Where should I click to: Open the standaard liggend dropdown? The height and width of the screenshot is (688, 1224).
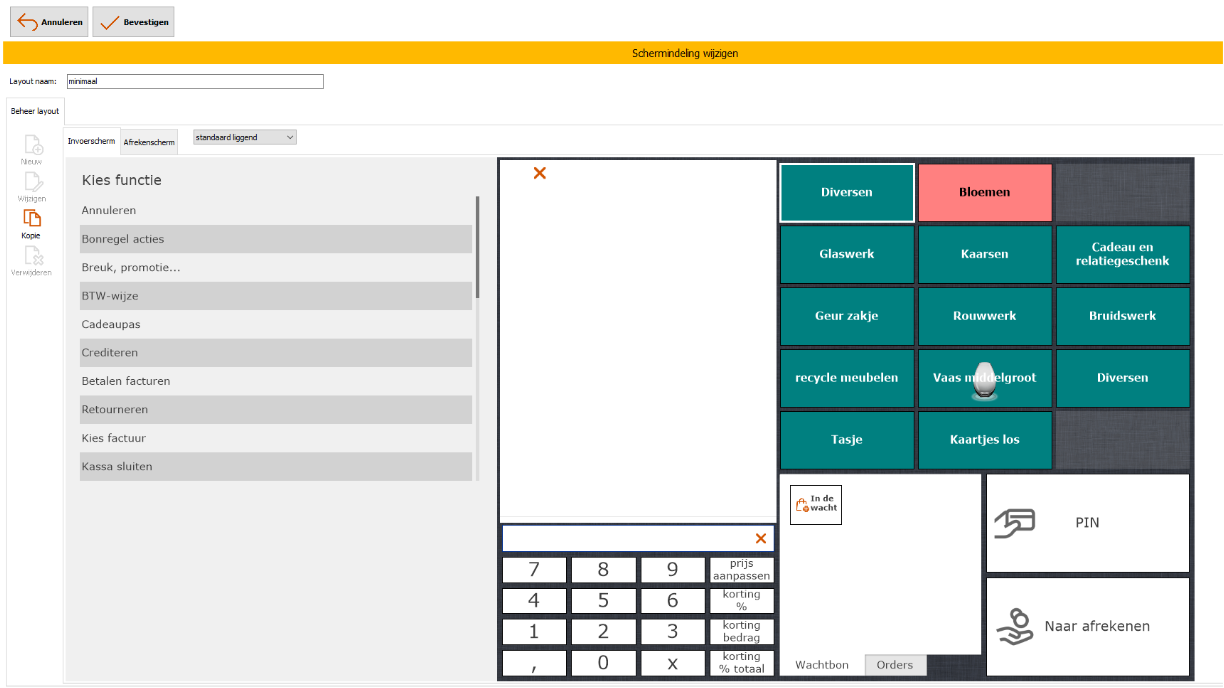click(245, 137)
